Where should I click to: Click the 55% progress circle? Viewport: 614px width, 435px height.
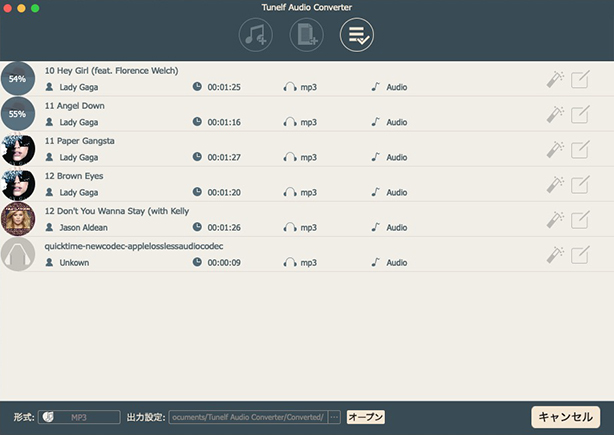(18, 114)
